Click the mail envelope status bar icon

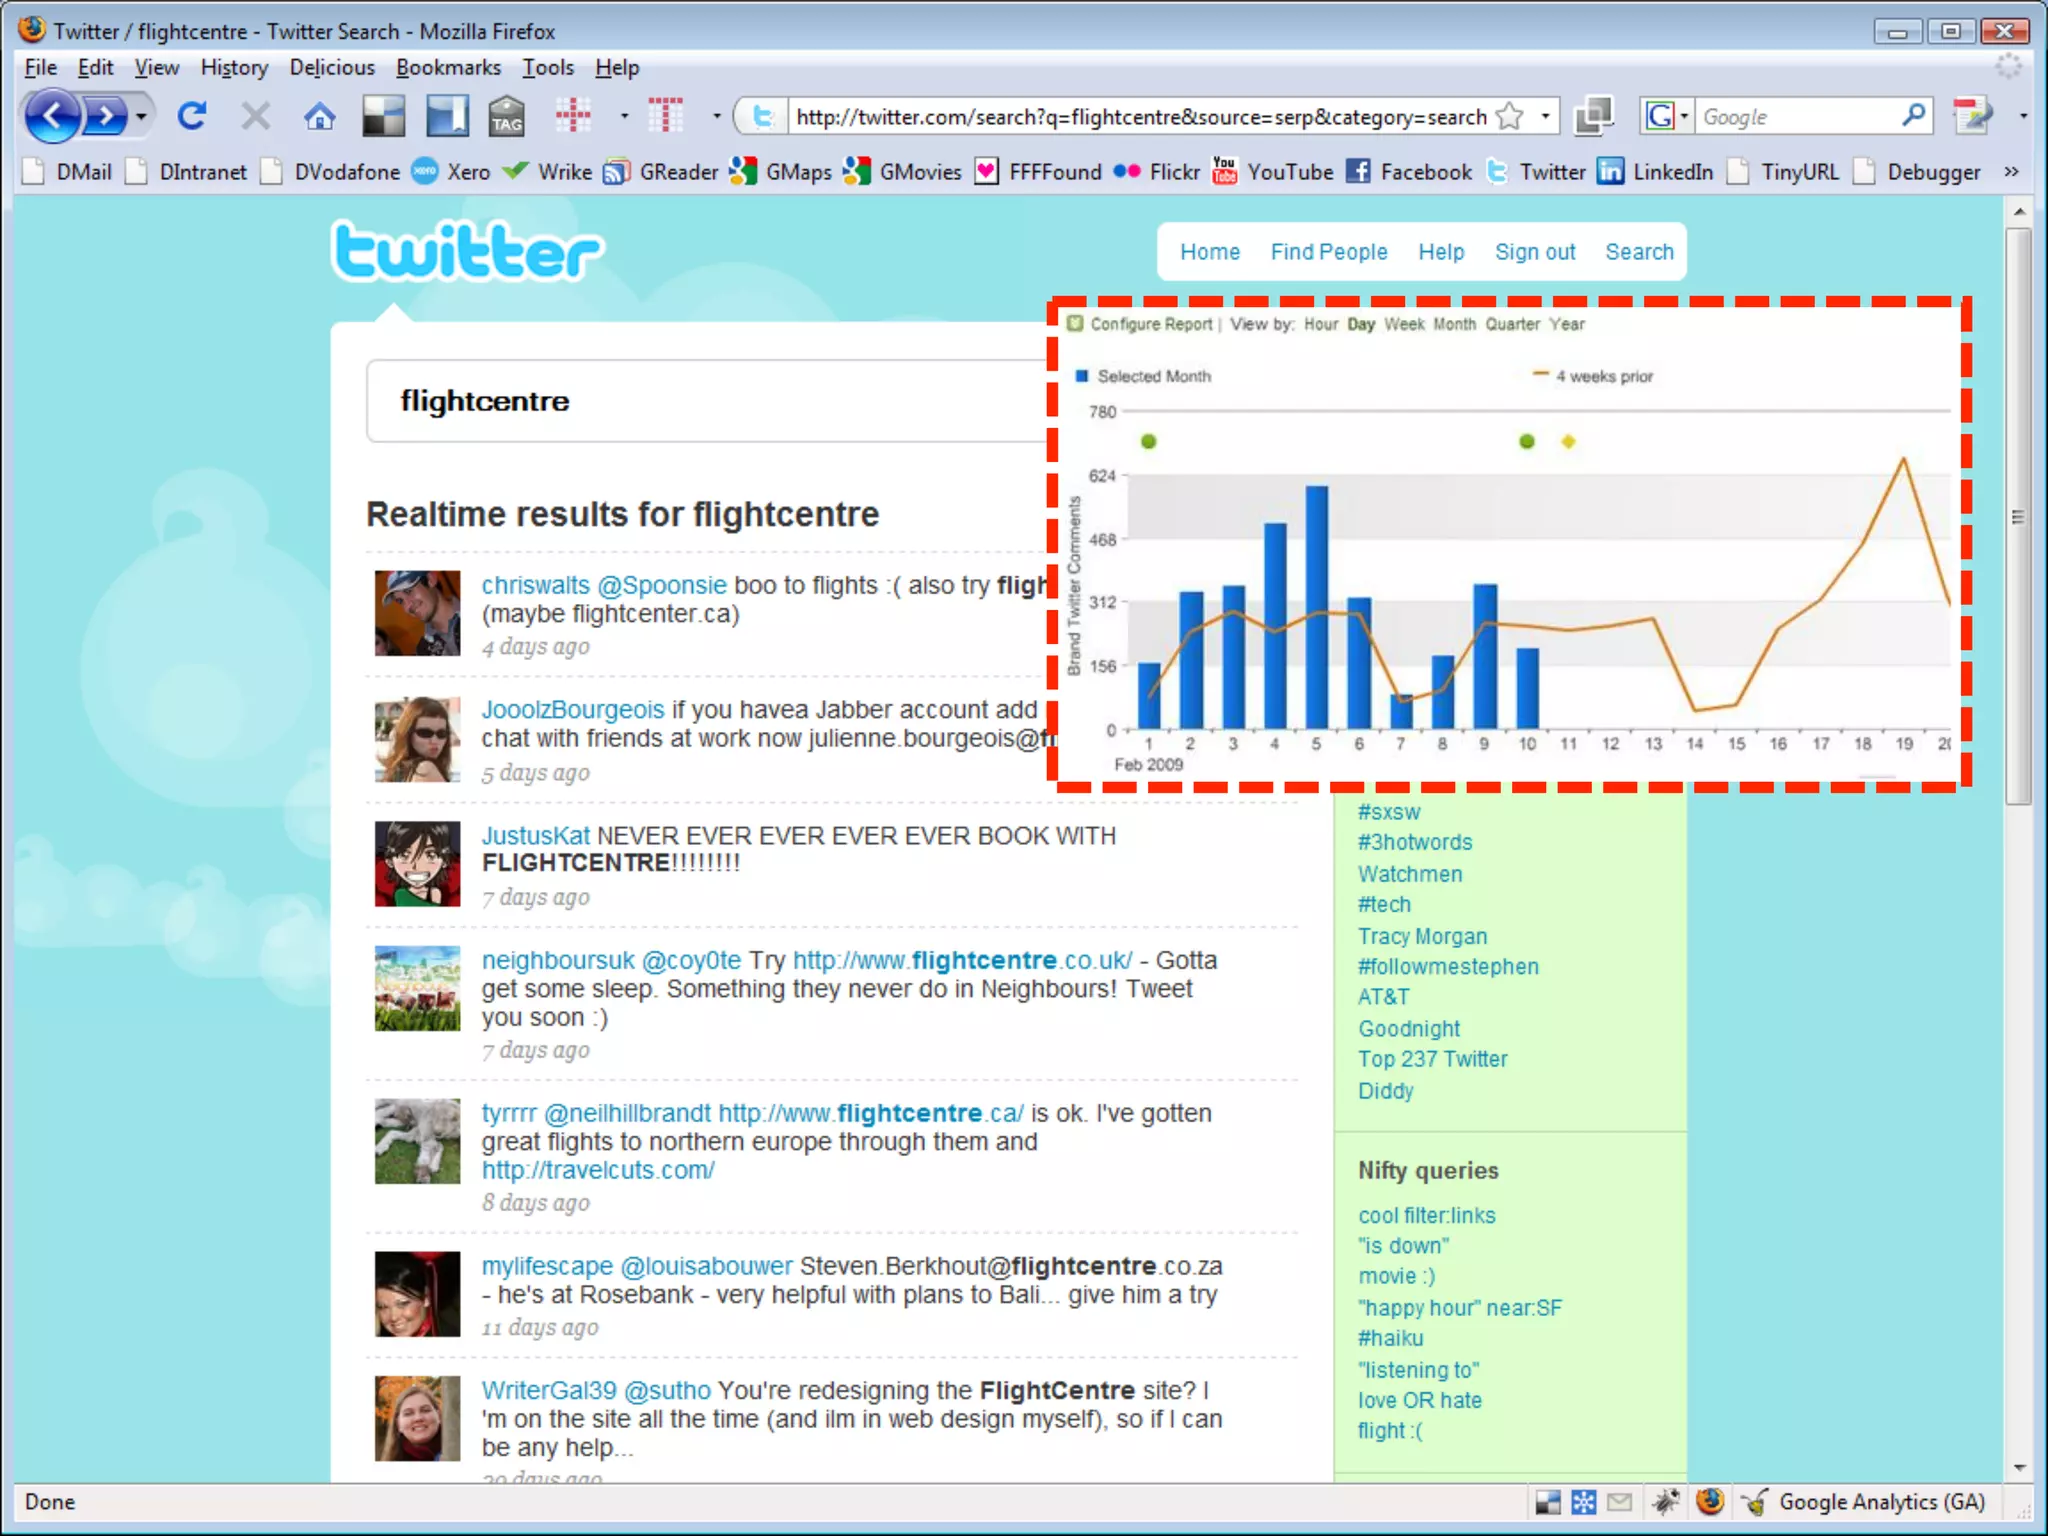(x=1620, y=1502)
